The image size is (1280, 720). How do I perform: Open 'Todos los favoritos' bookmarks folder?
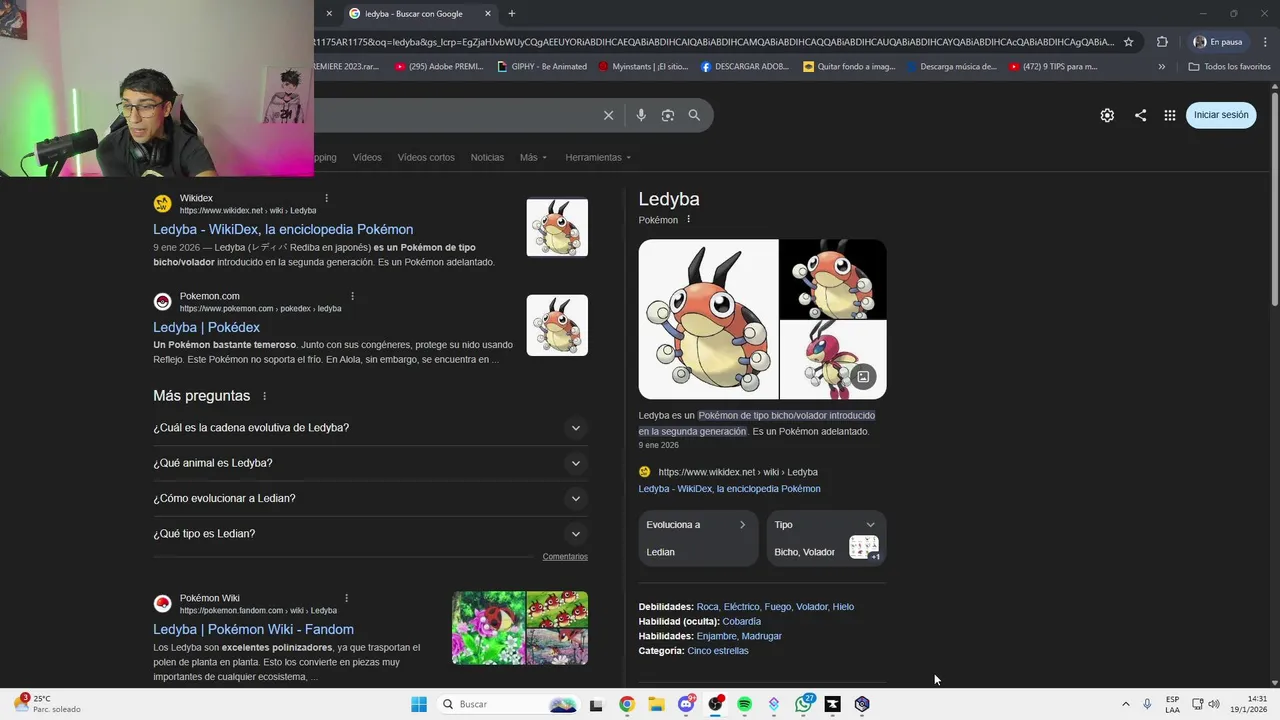click(1230, 67)
